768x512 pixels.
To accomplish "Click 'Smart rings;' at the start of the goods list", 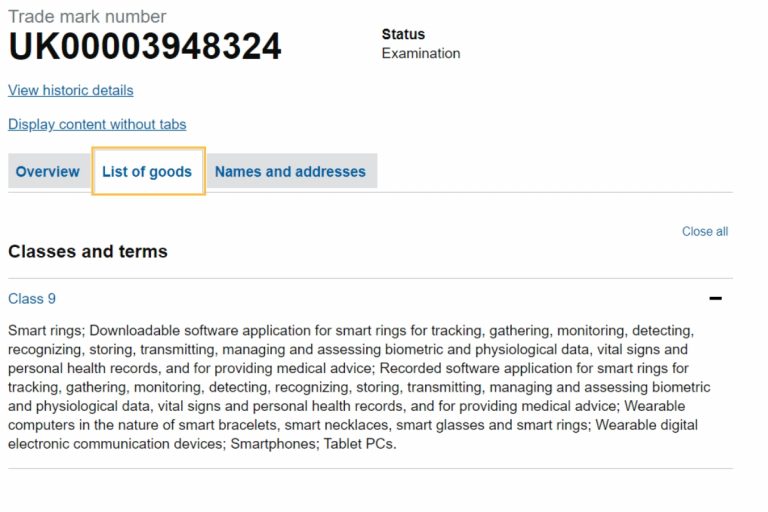I will pyautogui.click(x=46, y=330).
